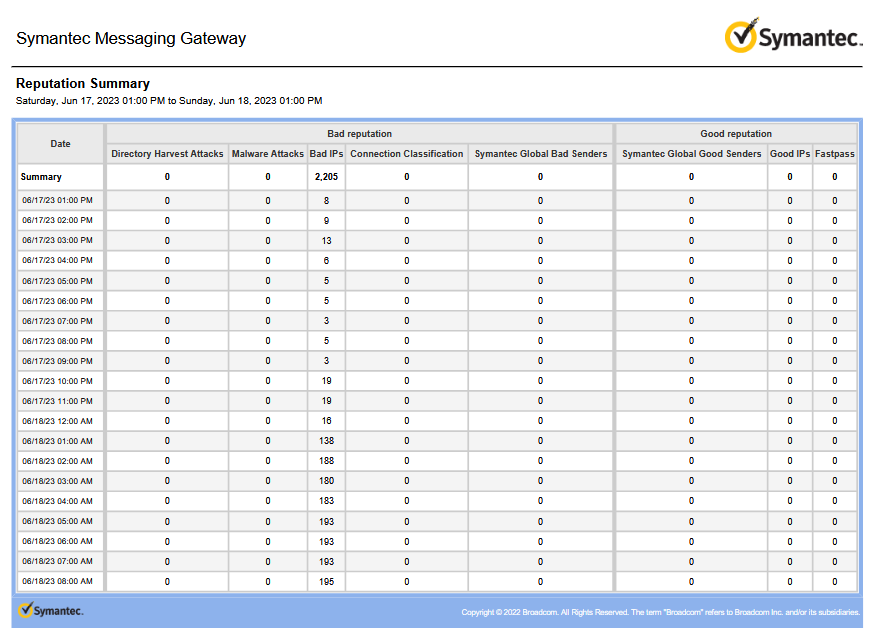Select the Date column header
Screen dimensions: 875x643
click(60, 143)
